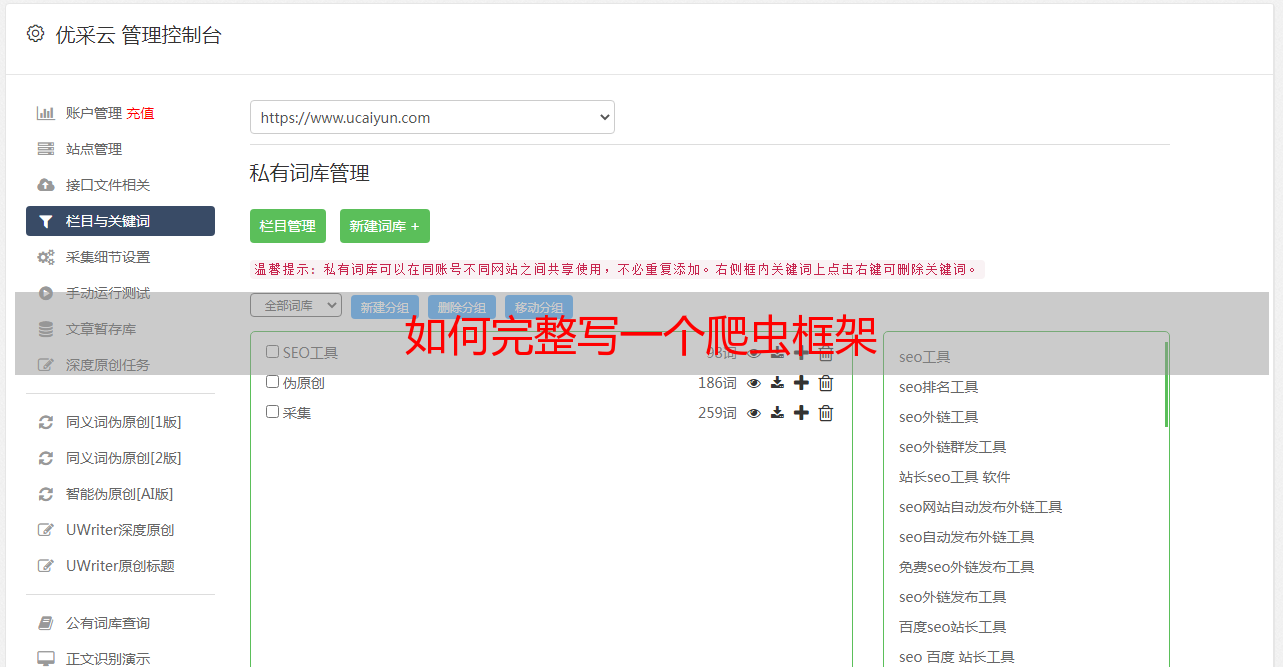Click the keyword list's green scrollbar
Screen dimensions: 1283x667
pos(1166,384)
